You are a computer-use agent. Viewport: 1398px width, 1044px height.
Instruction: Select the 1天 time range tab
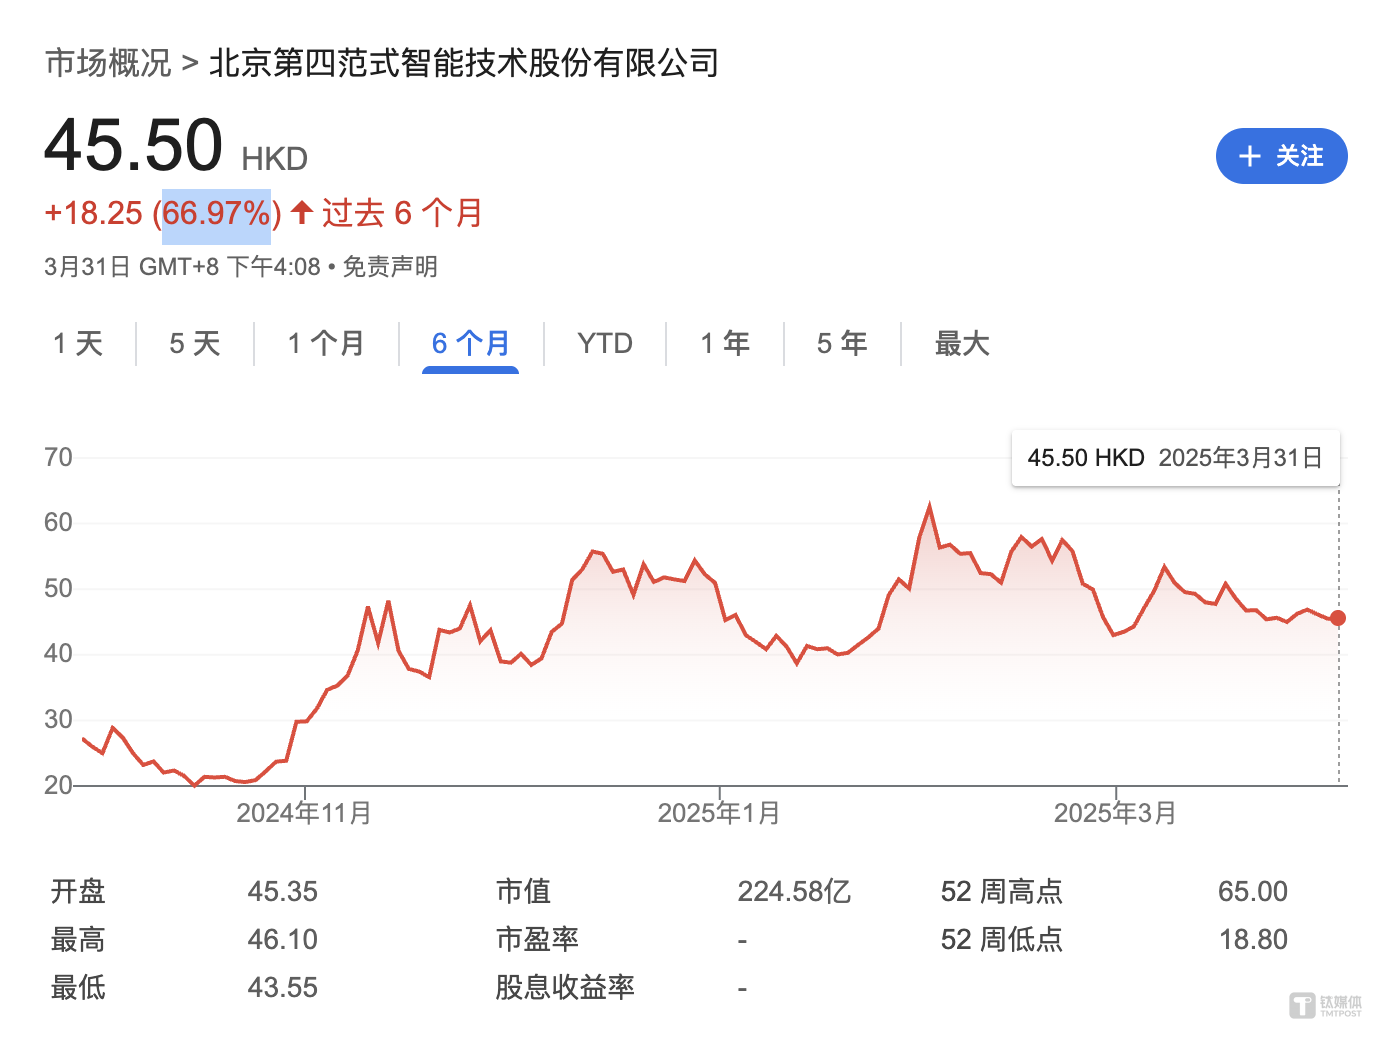click(79, 343)
